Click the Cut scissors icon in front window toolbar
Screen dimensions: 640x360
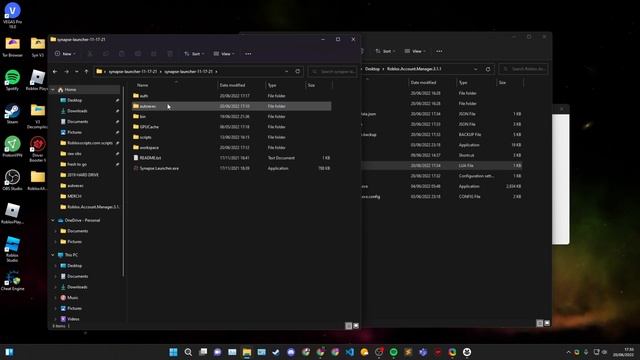click(90, 53)
